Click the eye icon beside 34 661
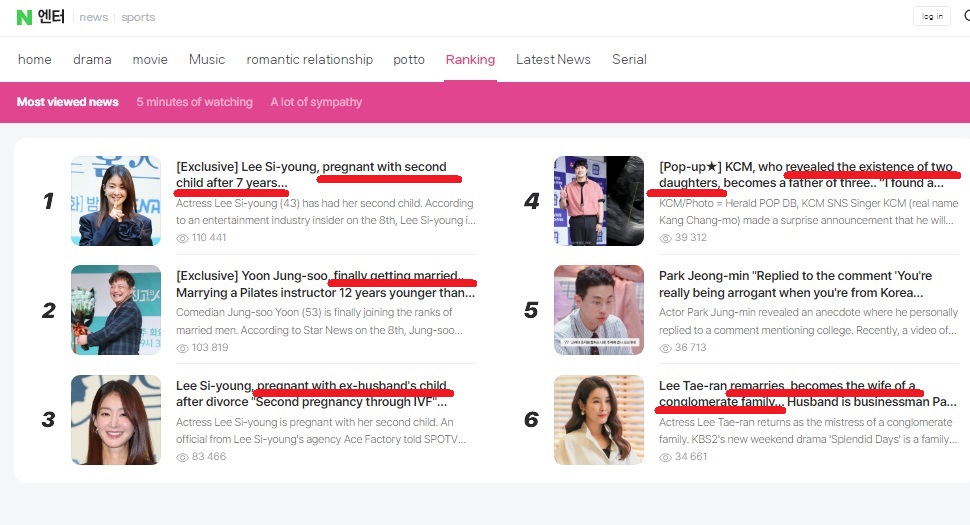 [666, 457]
